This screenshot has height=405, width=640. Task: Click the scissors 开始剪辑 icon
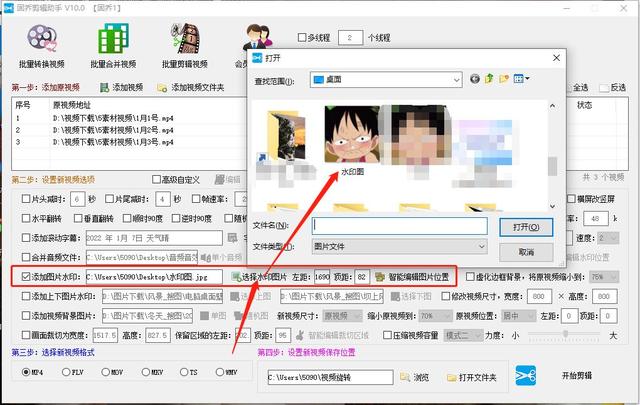tap(526, 376)
